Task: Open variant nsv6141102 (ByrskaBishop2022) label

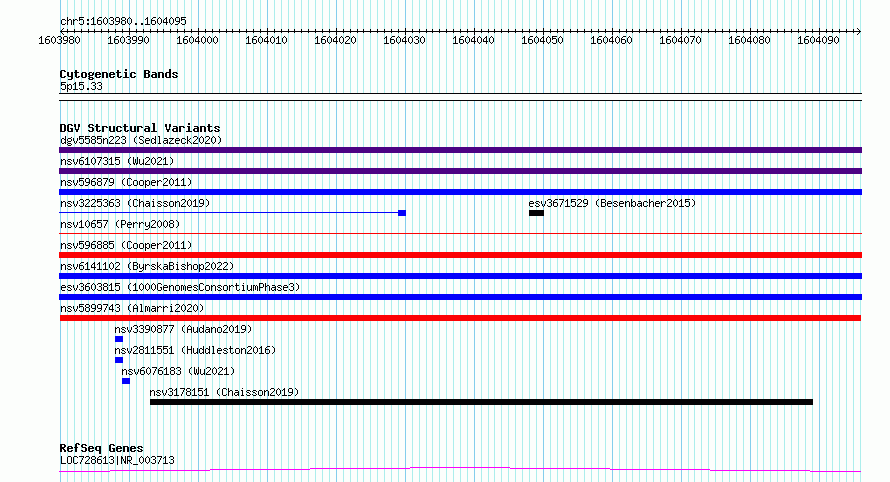Action: [x=147, y=266]
